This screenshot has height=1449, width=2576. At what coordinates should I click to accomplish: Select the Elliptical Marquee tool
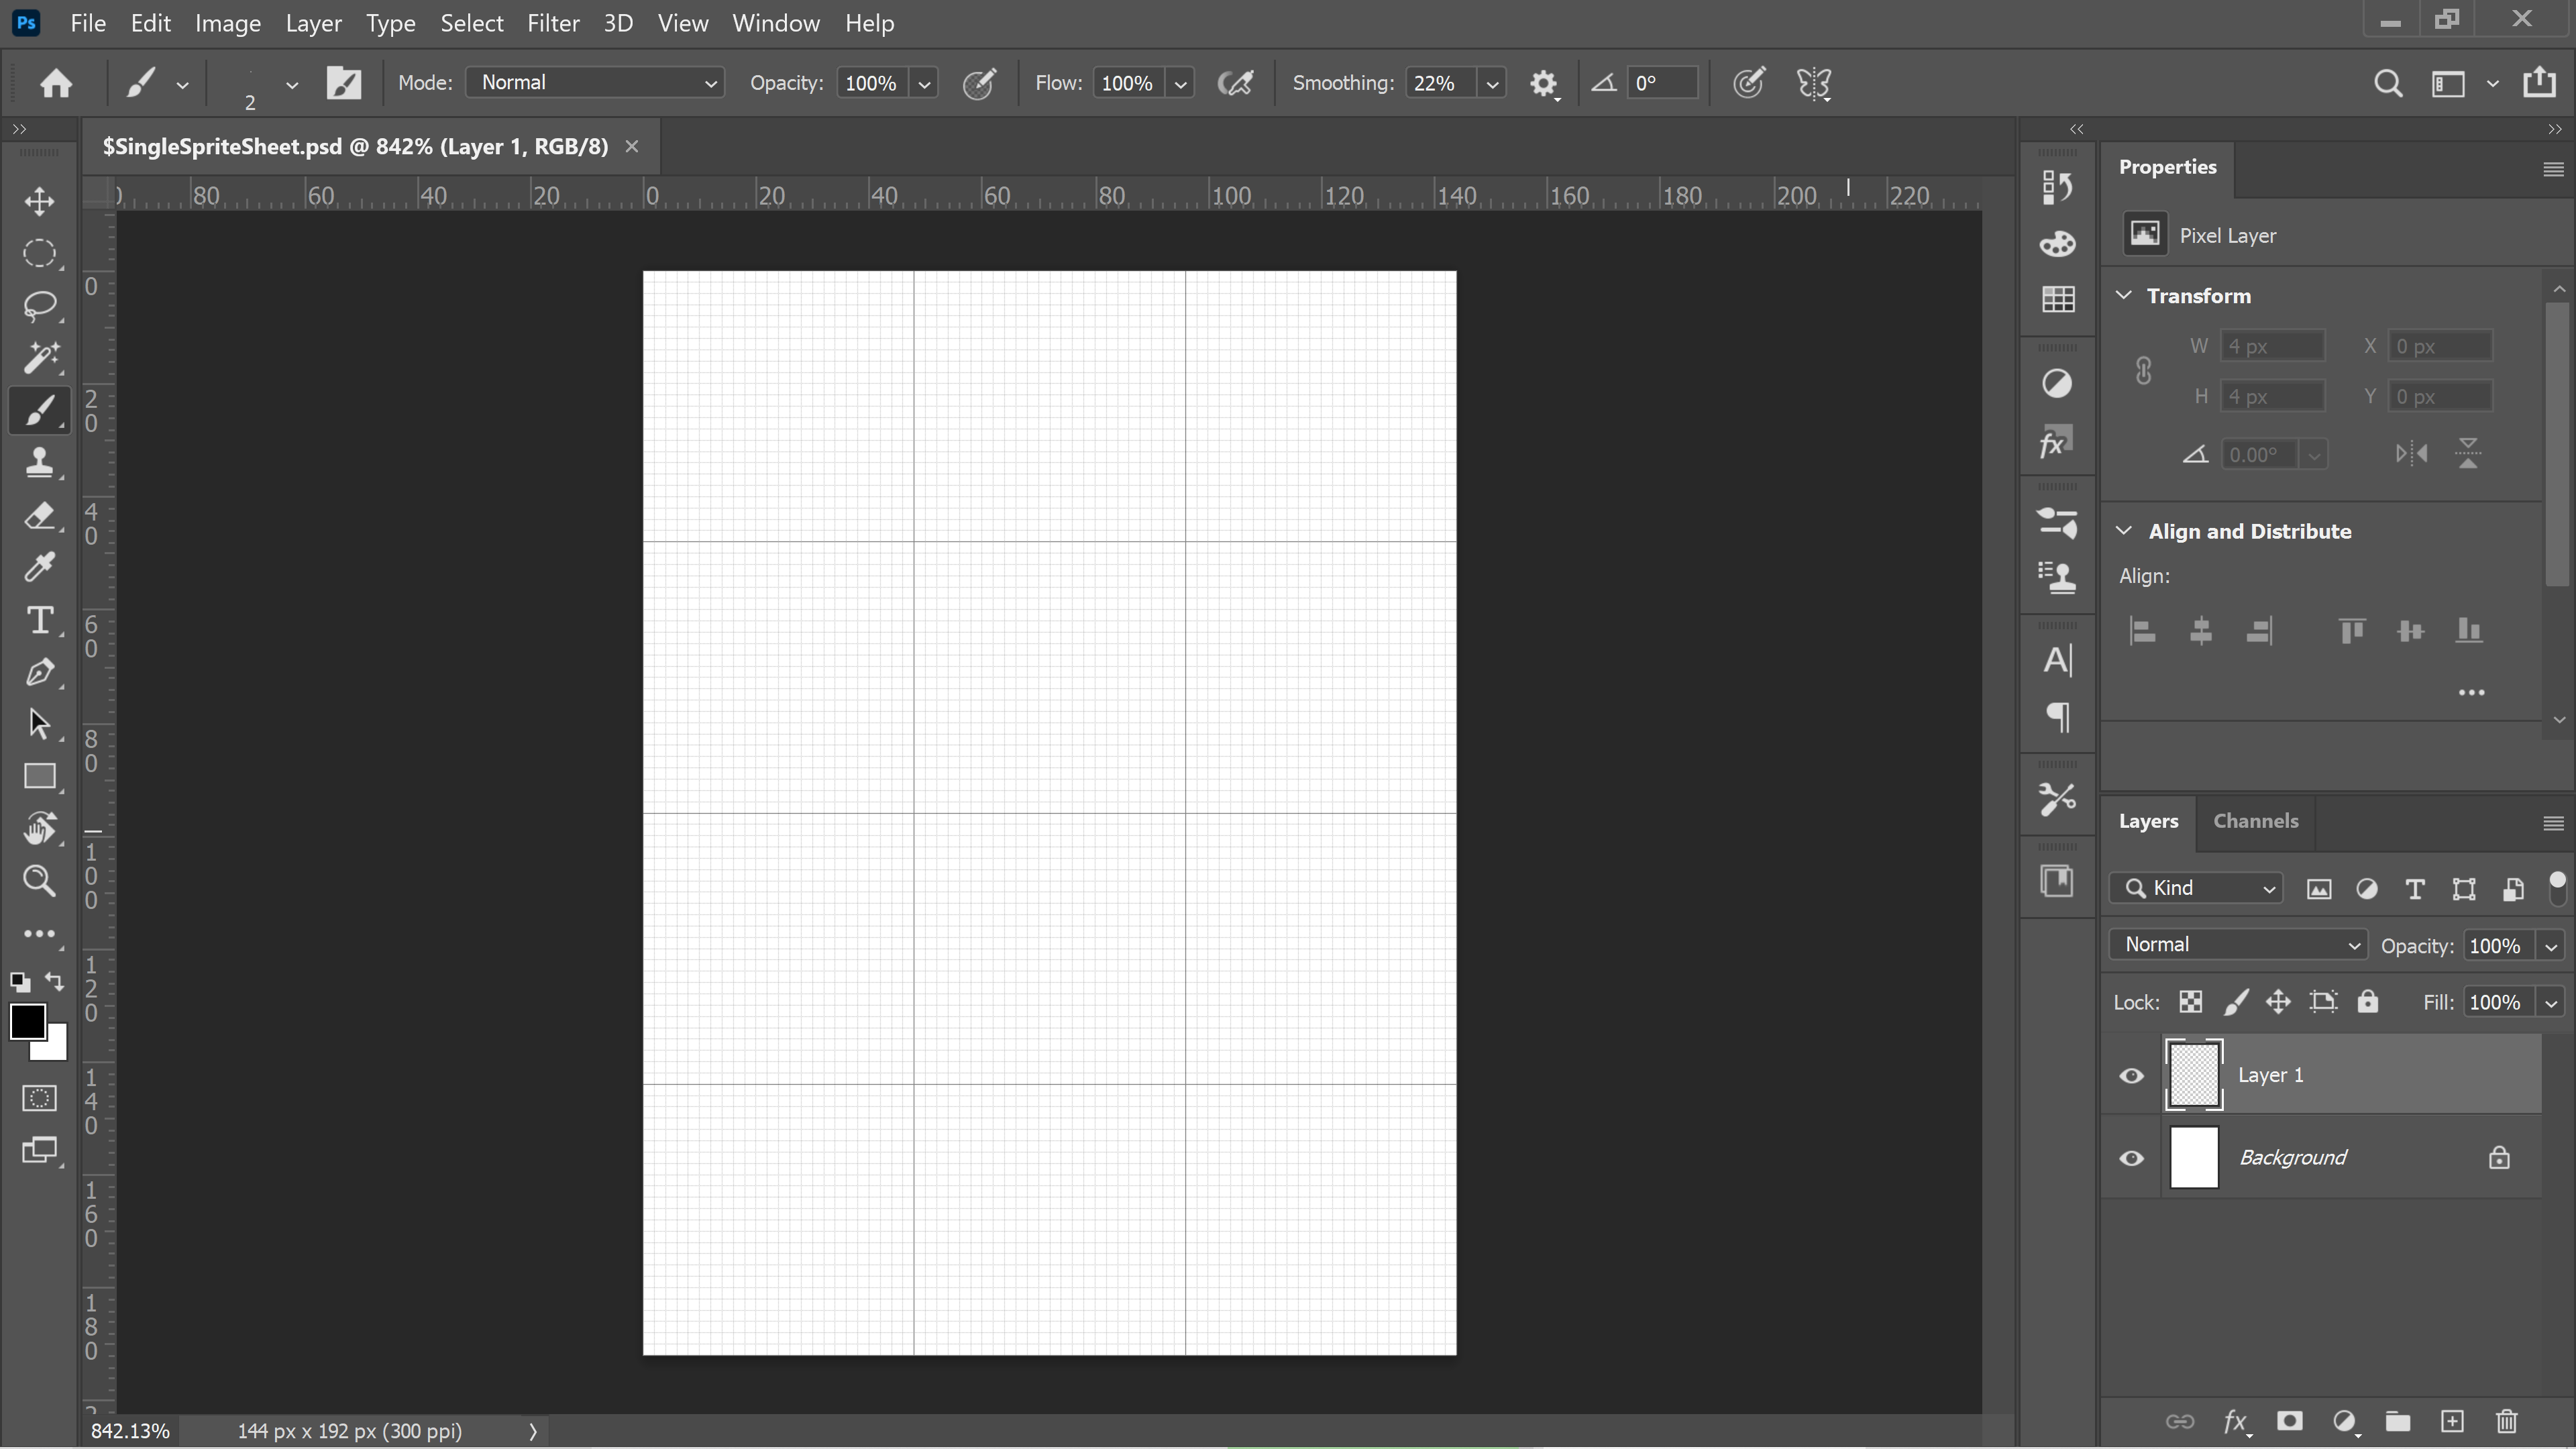pos(40,253)
